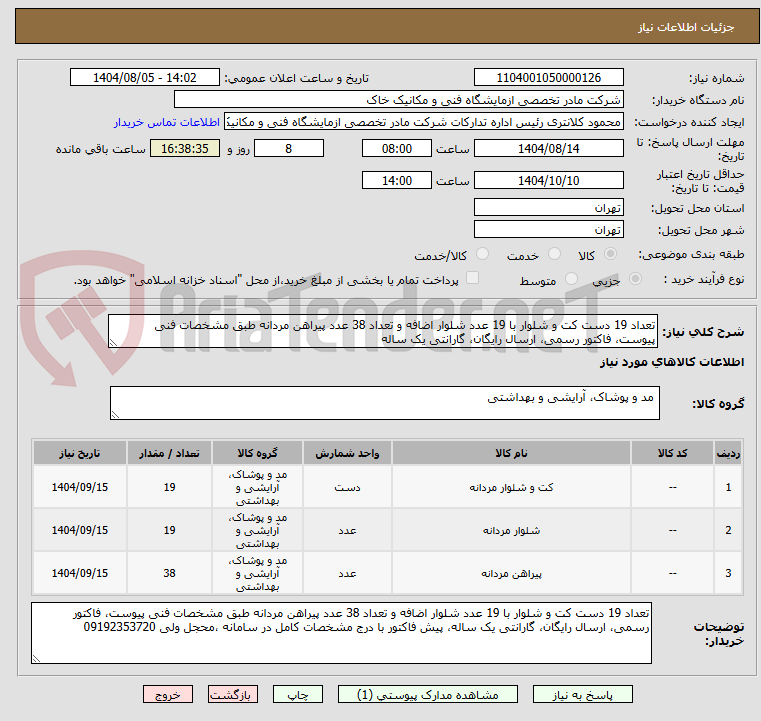Click the 'خروج' exit button
The image size is (761, 721).
[x=167, y=693]
